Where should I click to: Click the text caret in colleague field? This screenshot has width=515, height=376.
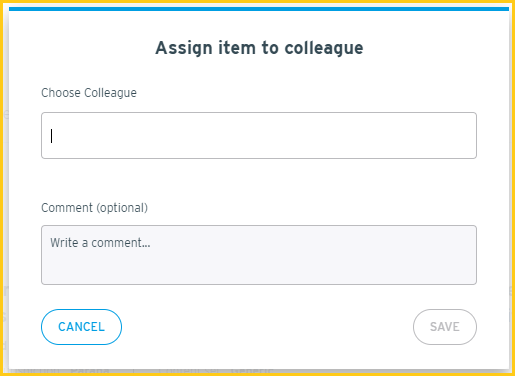(x=51, y=136)
